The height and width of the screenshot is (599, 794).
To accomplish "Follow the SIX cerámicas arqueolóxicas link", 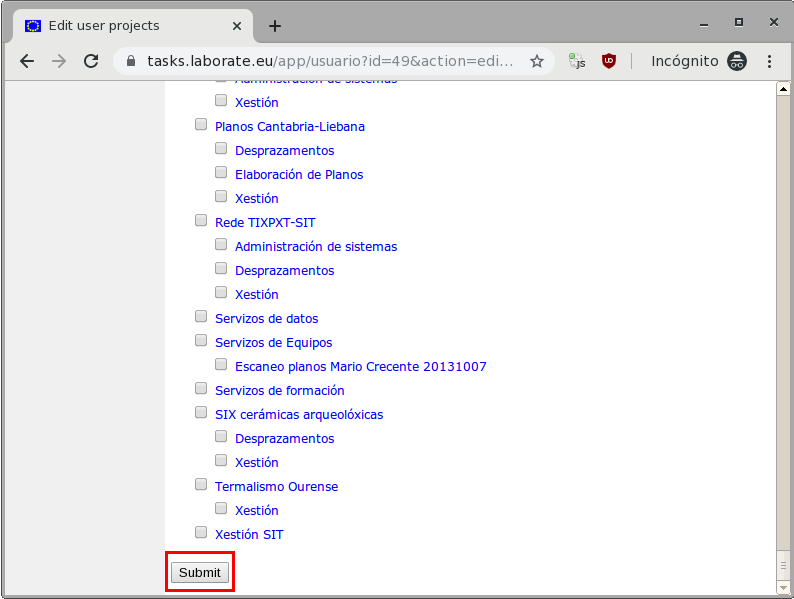I will coord(298,415).
